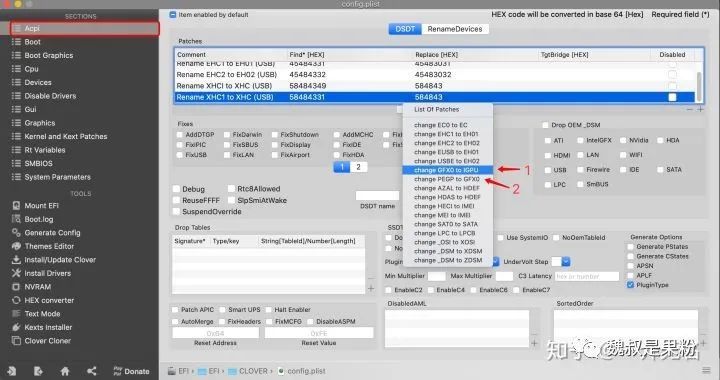720x380 pixels.
Task: Open HEX converter icon
Action: coord(16,300)
